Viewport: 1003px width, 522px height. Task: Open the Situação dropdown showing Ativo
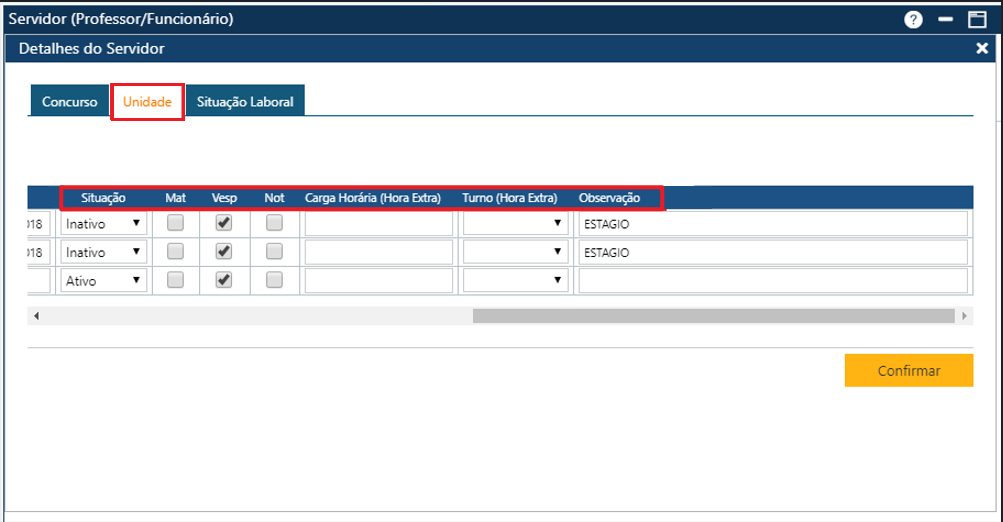104,281
